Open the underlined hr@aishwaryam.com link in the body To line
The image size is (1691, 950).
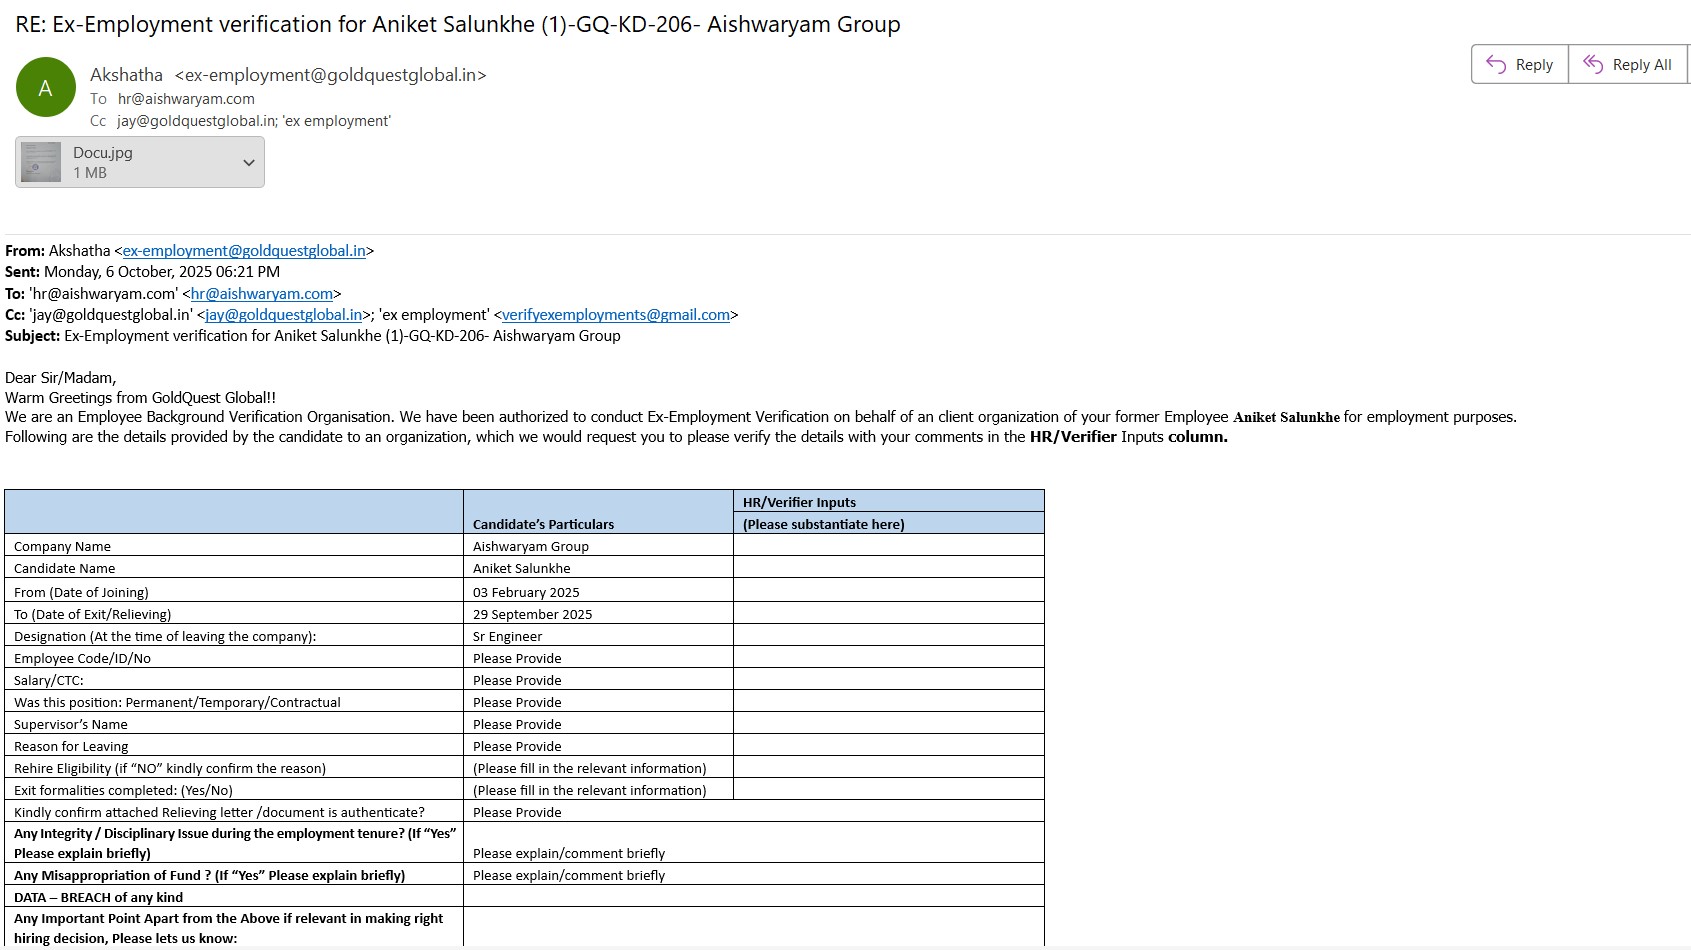click(262, 294)
